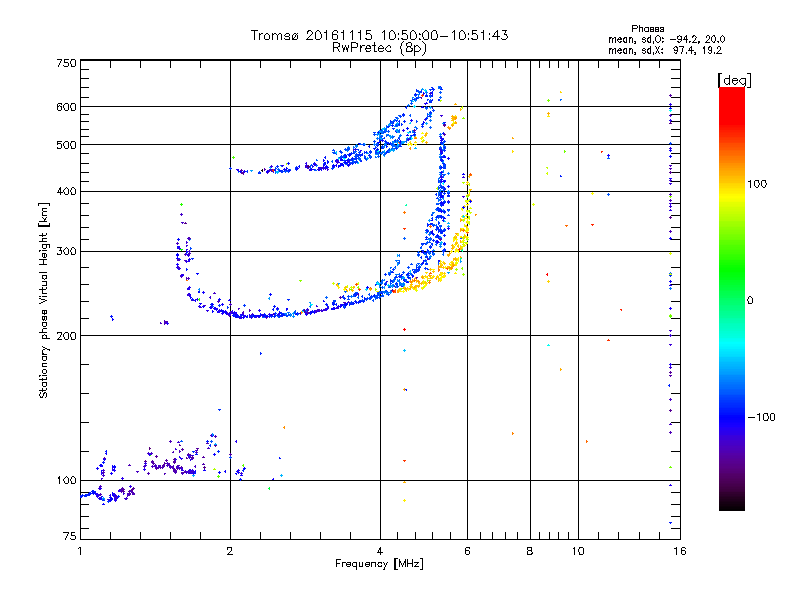Screen dimensions: 800x600
Task: Click the x-axis tick label '4'
Action: pos(380,551)
